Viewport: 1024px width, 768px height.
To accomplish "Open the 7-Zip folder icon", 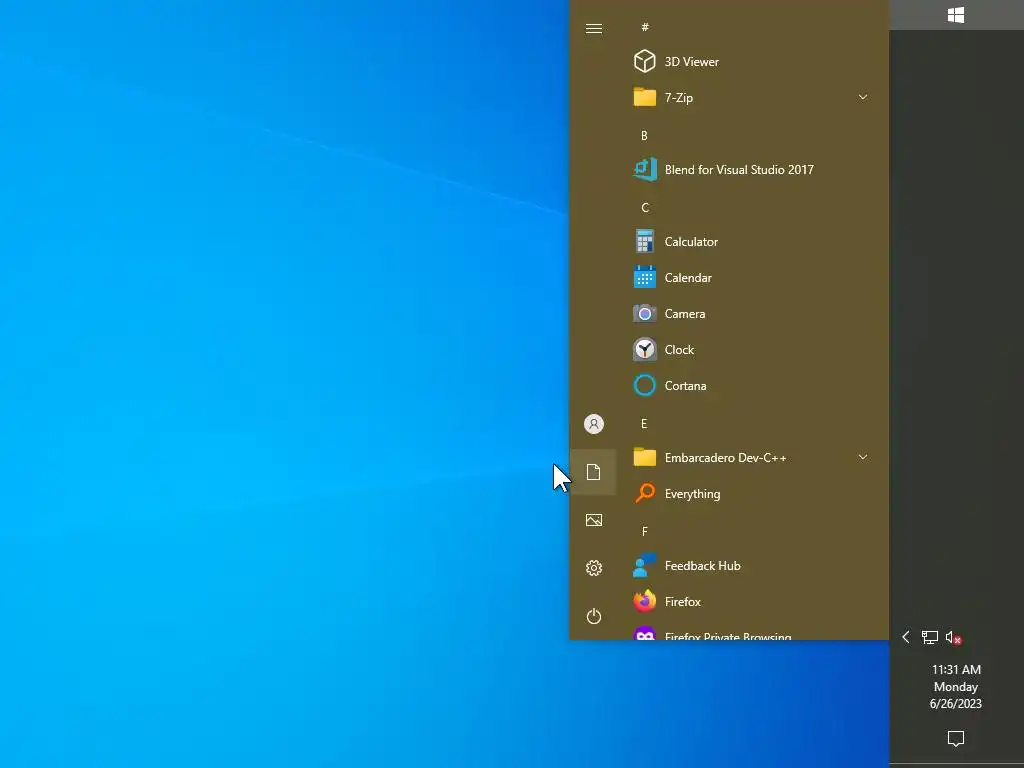I will point(645,97).
